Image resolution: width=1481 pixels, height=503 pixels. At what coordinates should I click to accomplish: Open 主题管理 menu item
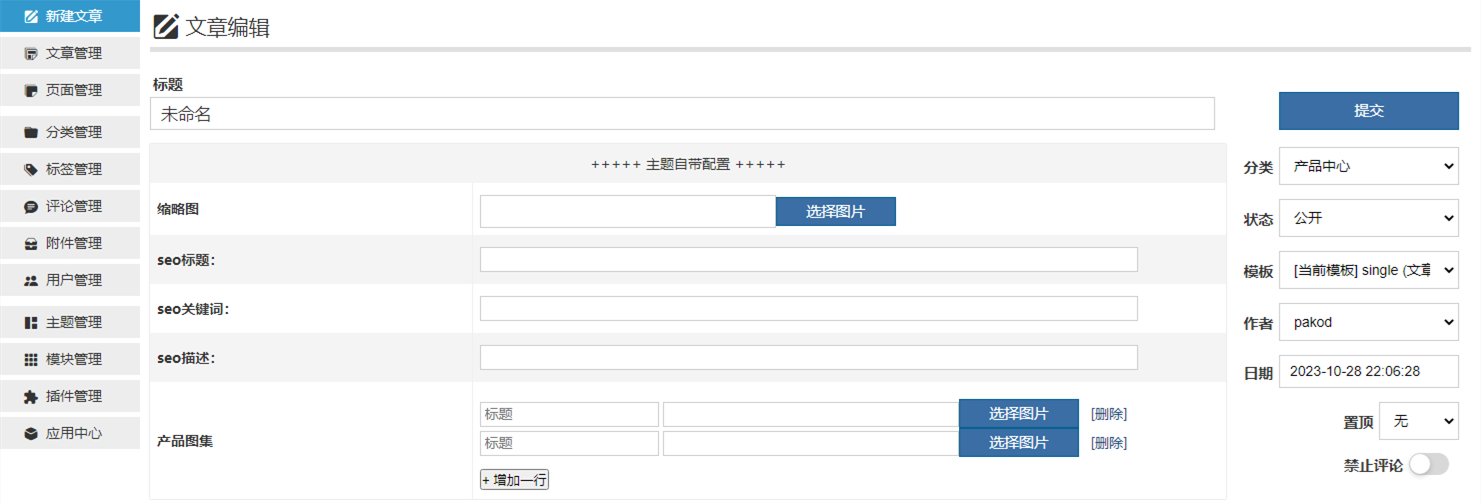pos(73,322)
